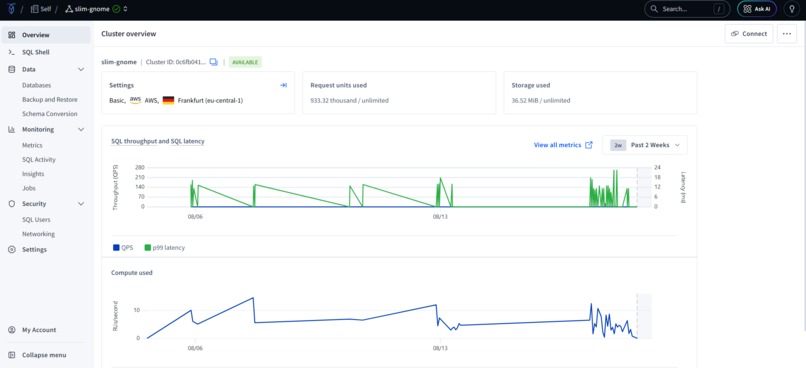Click the 36.52 MiB storage used value
Screen dimensions: 806x368
click(541, 101)
